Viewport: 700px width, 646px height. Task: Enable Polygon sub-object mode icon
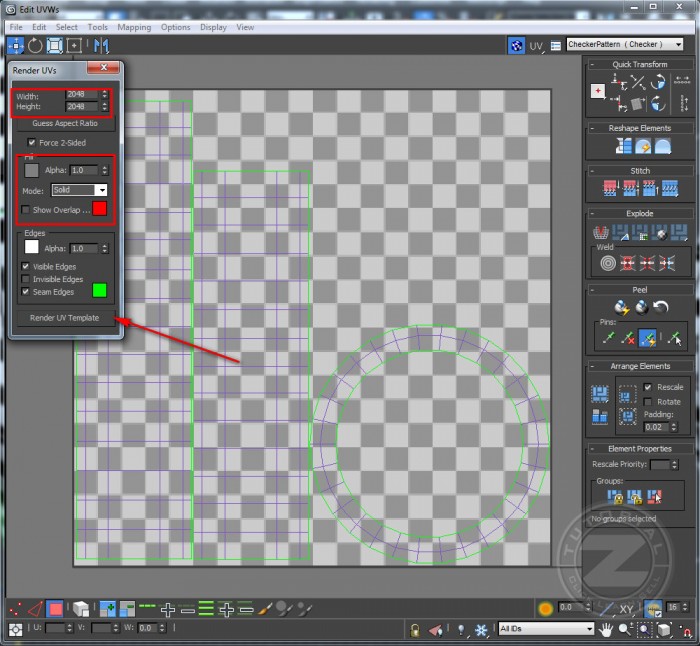pyautogui.click(x=56, y=608)
